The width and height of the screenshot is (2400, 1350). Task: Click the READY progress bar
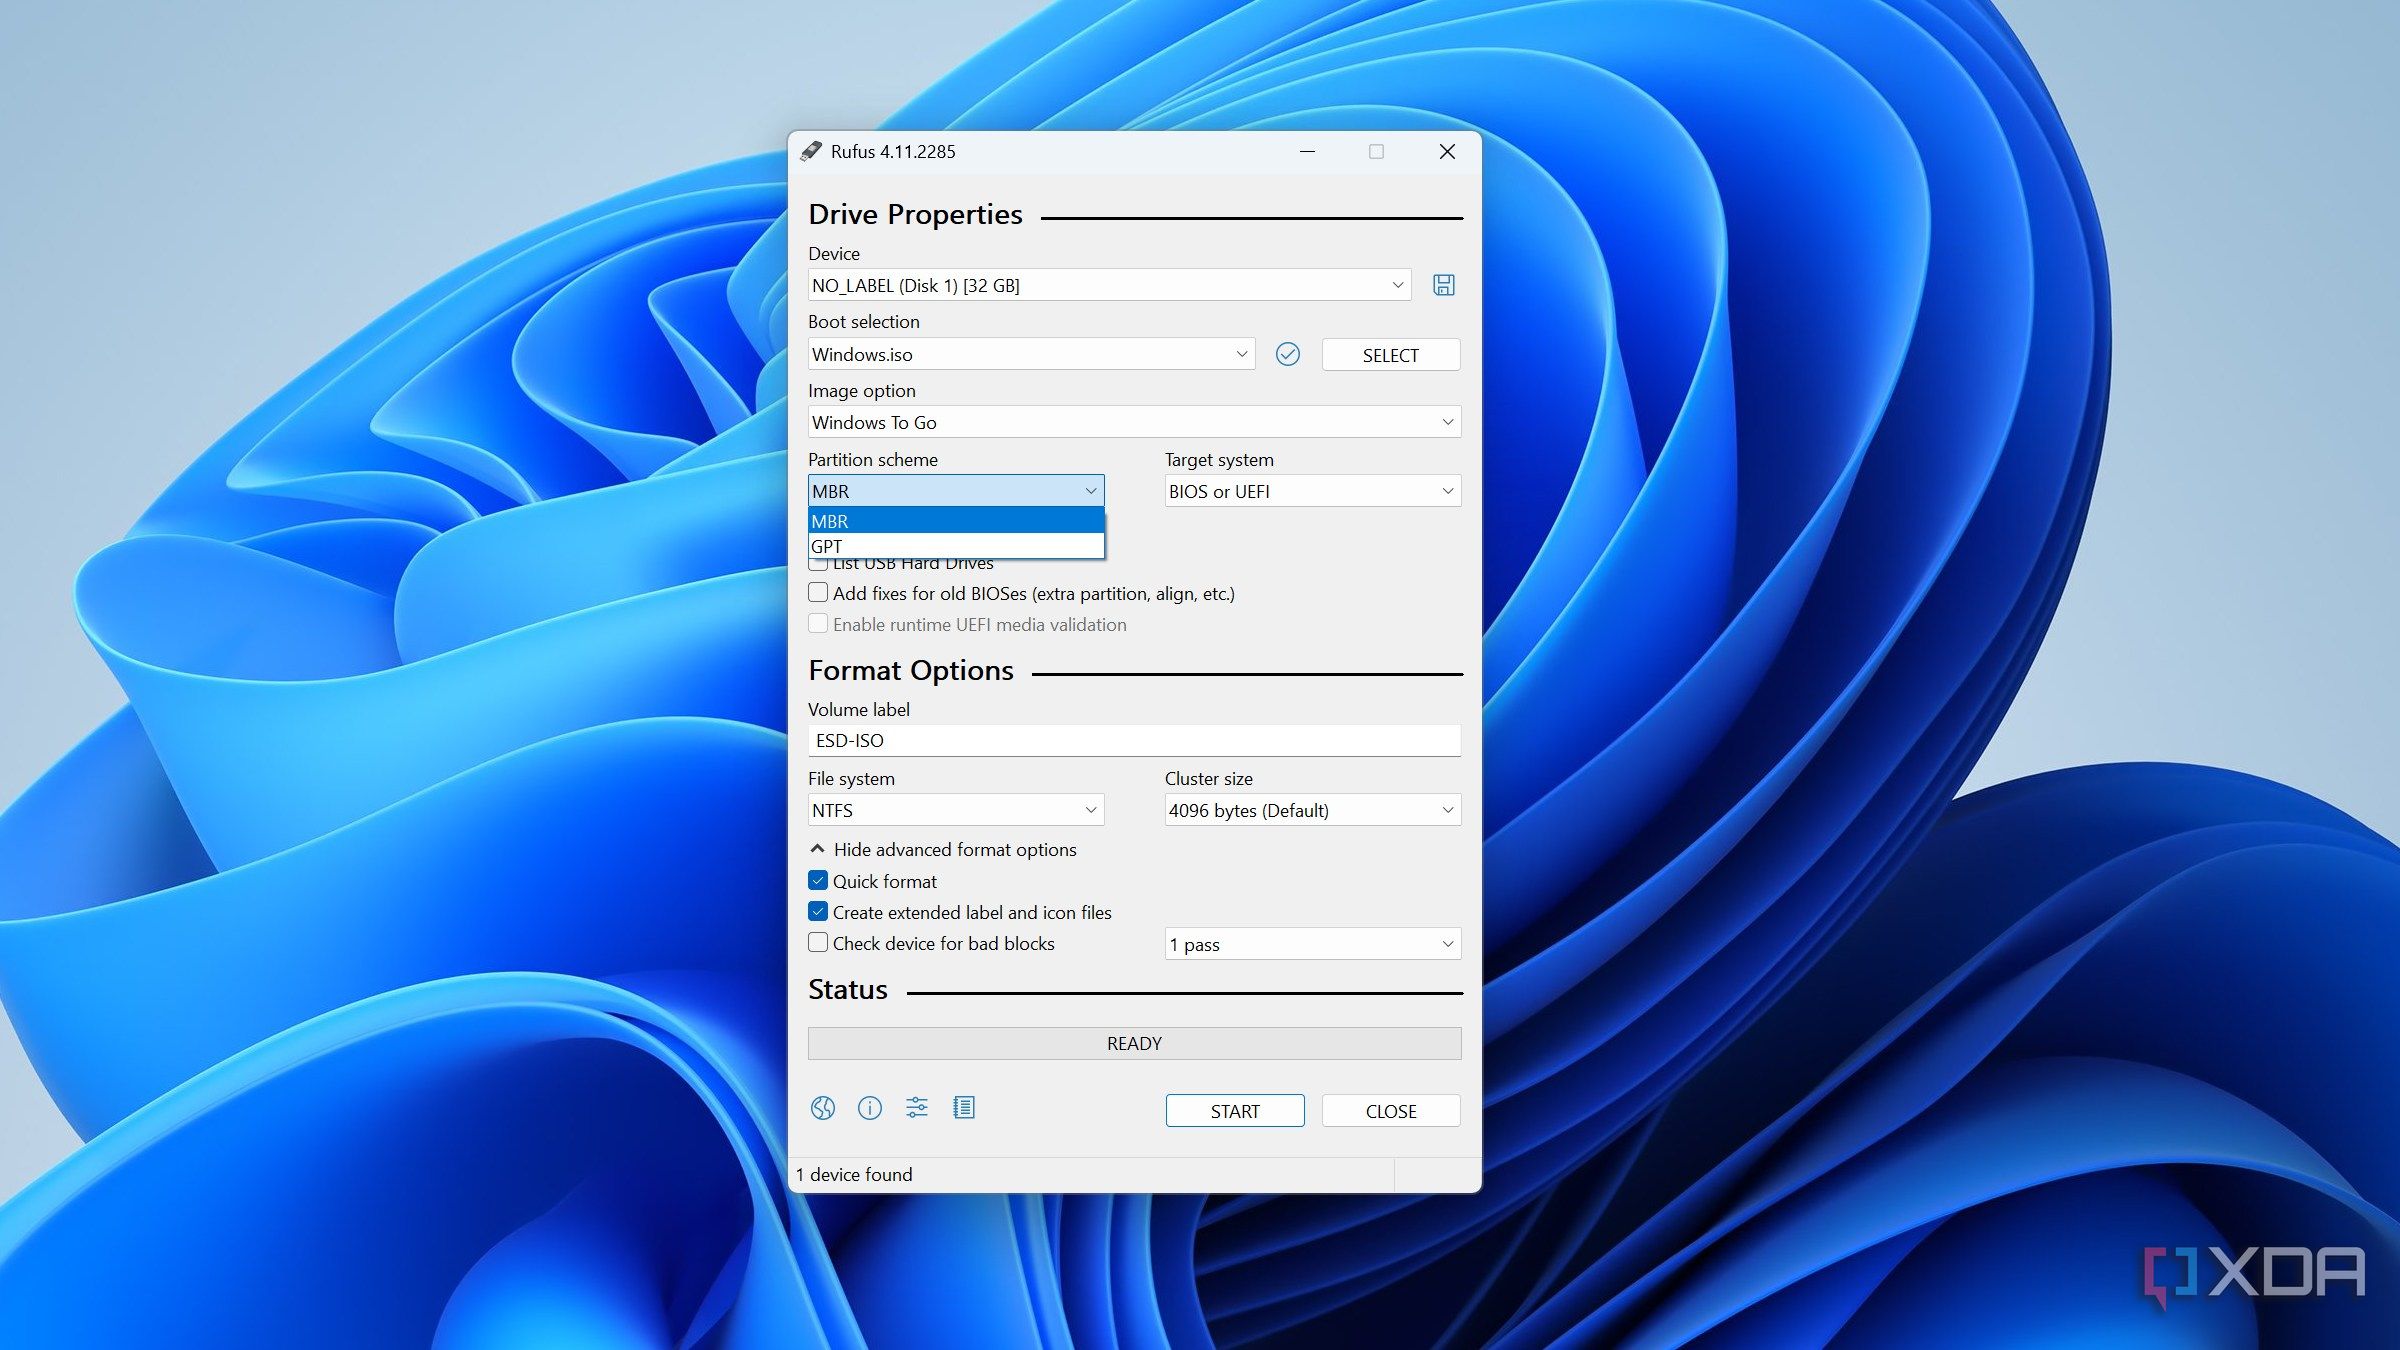point(1134,1043)
